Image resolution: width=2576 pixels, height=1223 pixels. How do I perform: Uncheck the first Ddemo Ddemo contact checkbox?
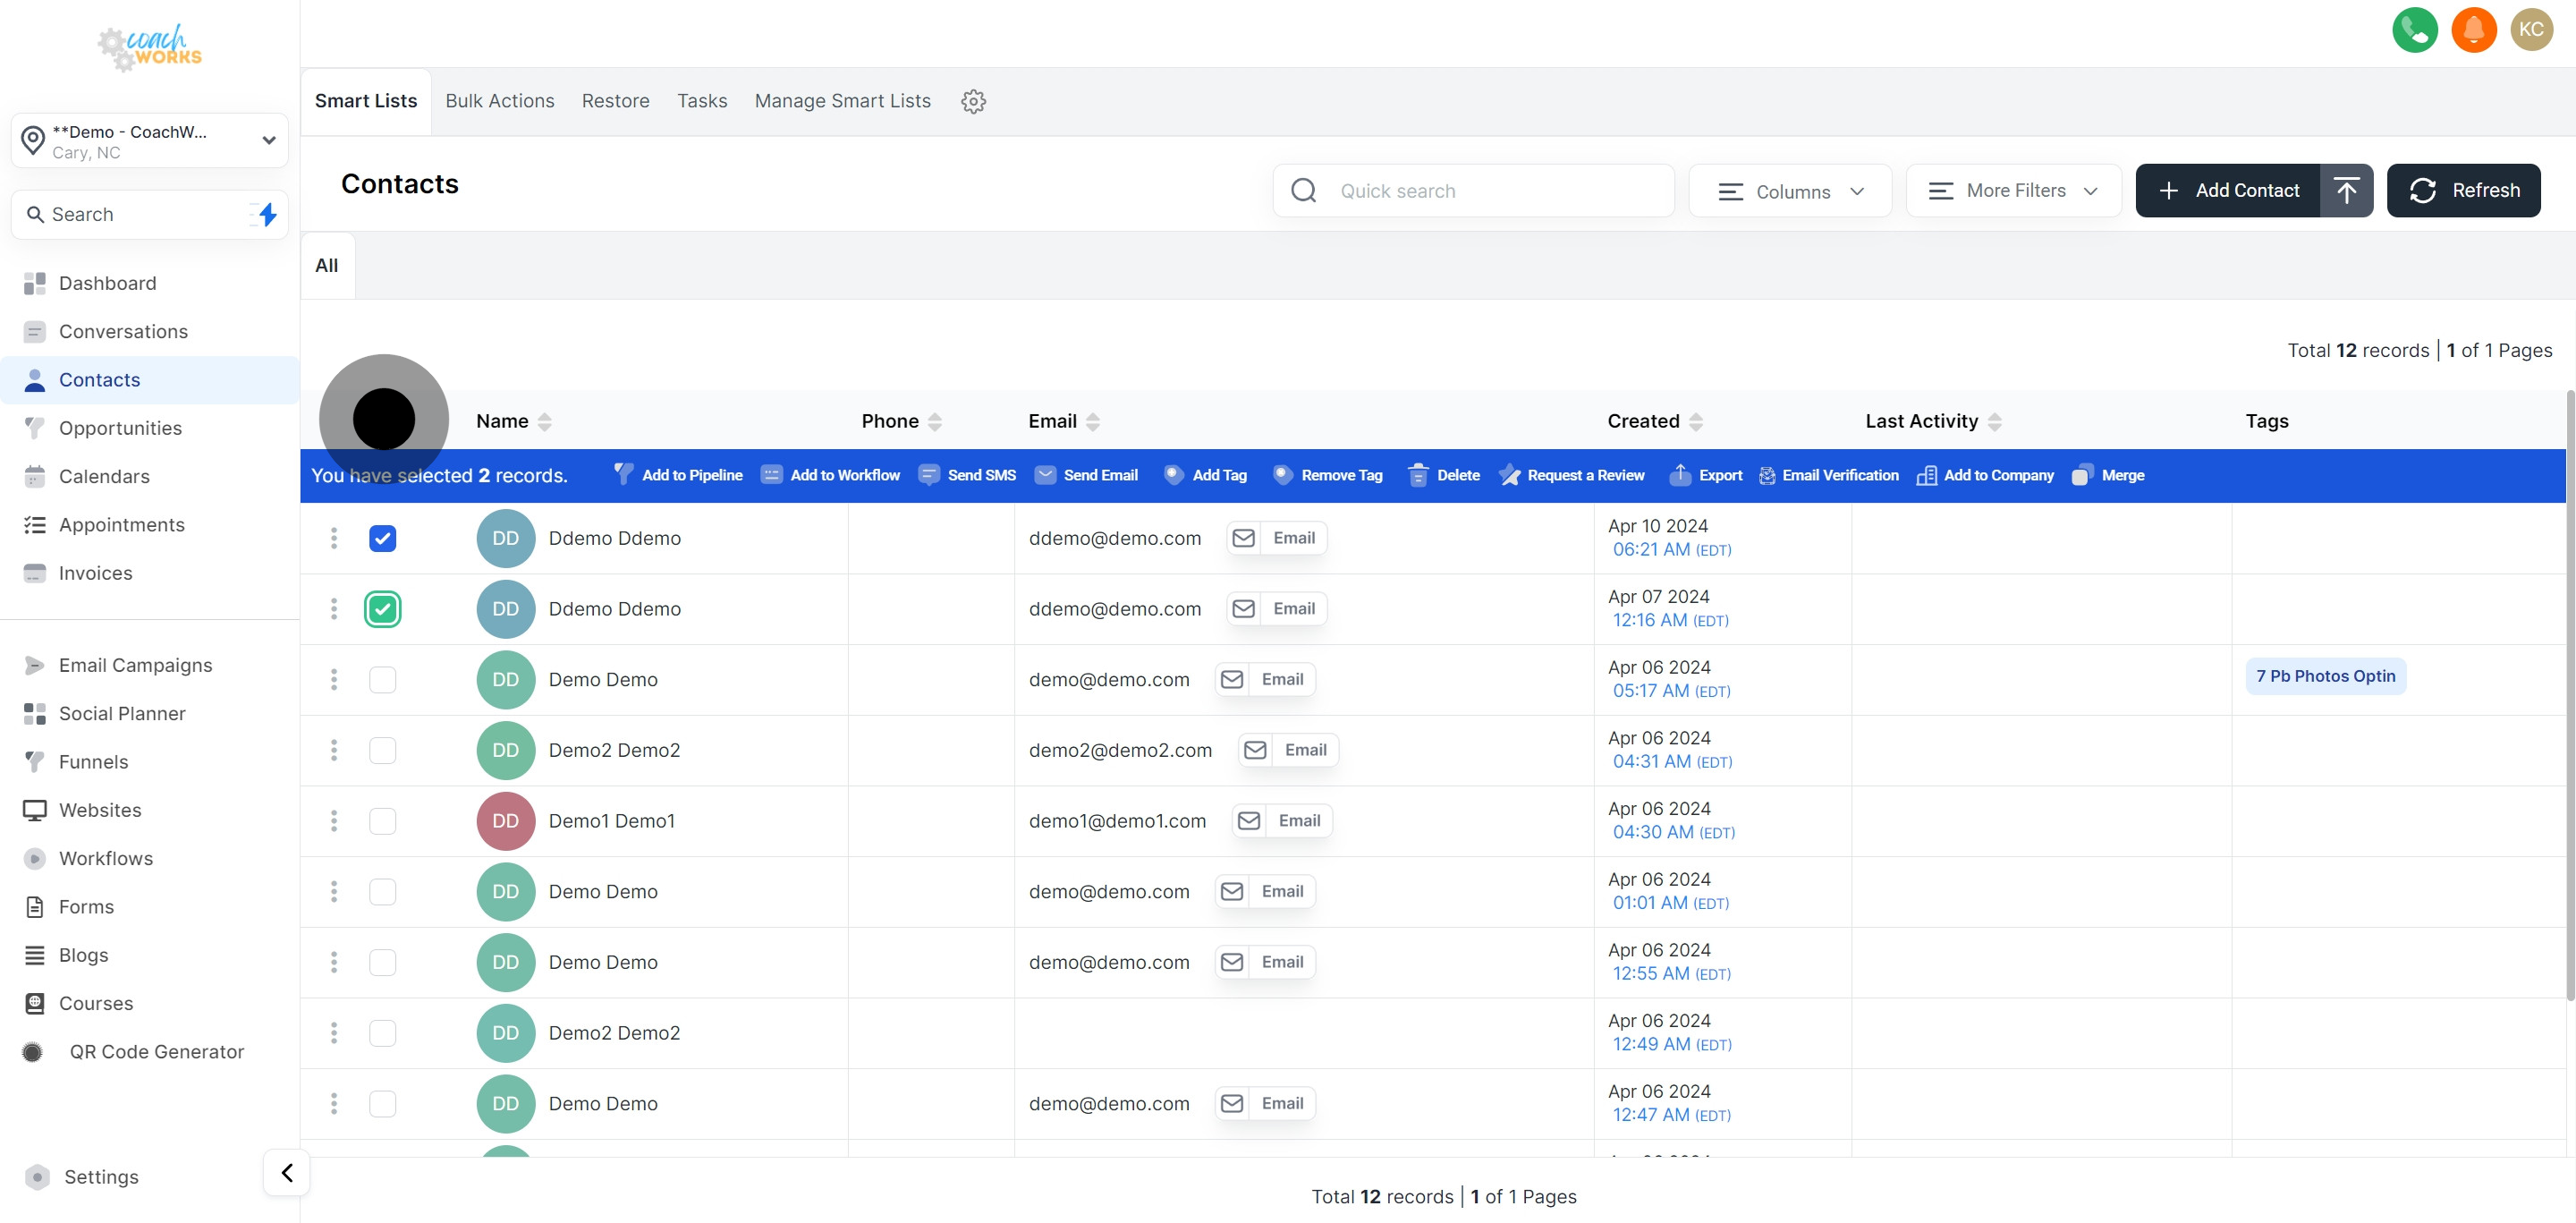(382, 538)
